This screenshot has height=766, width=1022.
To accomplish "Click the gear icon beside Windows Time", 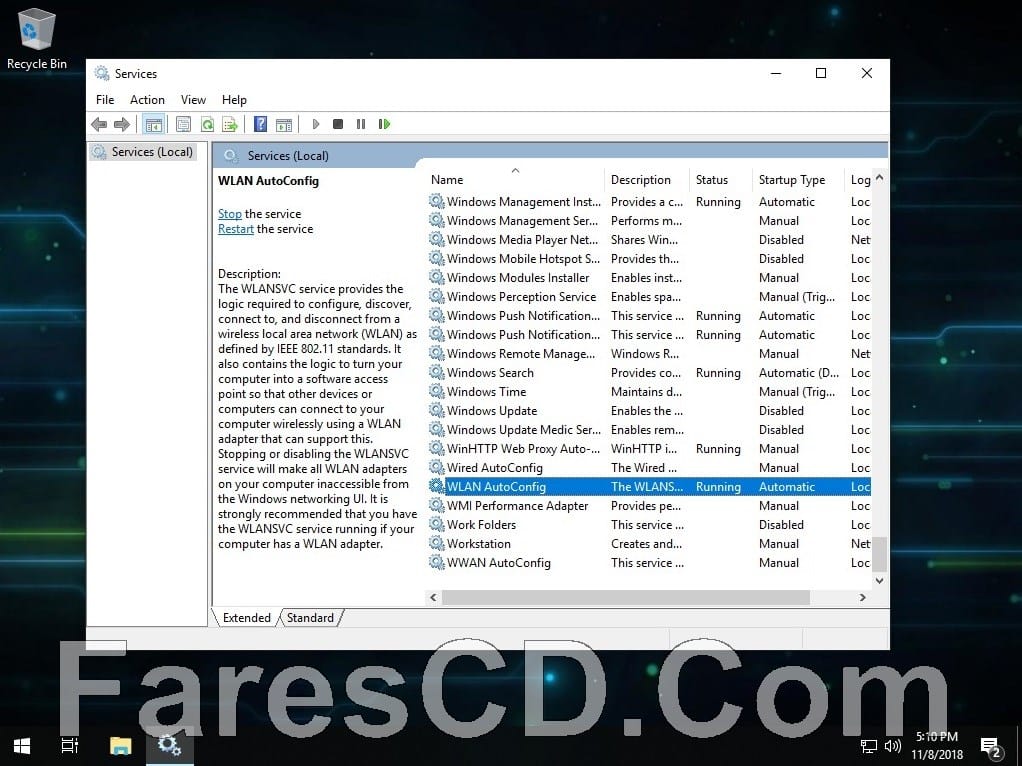I will [437, 391].
